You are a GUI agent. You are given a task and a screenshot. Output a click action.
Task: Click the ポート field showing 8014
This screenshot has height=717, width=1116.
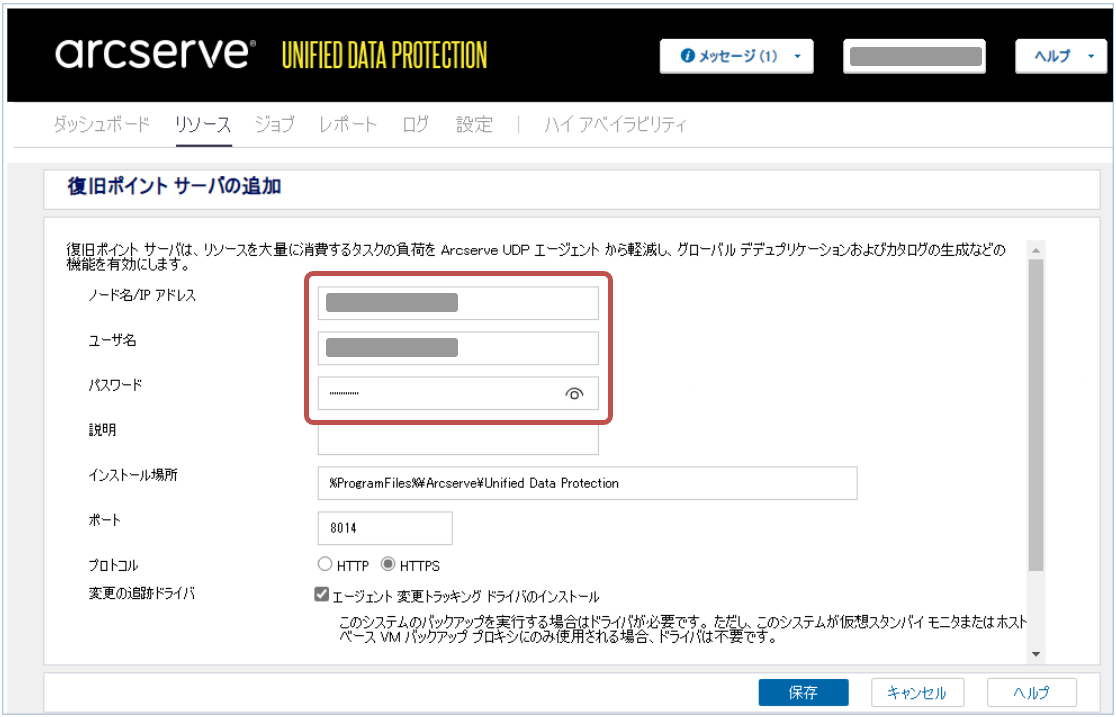coord(385,528)
